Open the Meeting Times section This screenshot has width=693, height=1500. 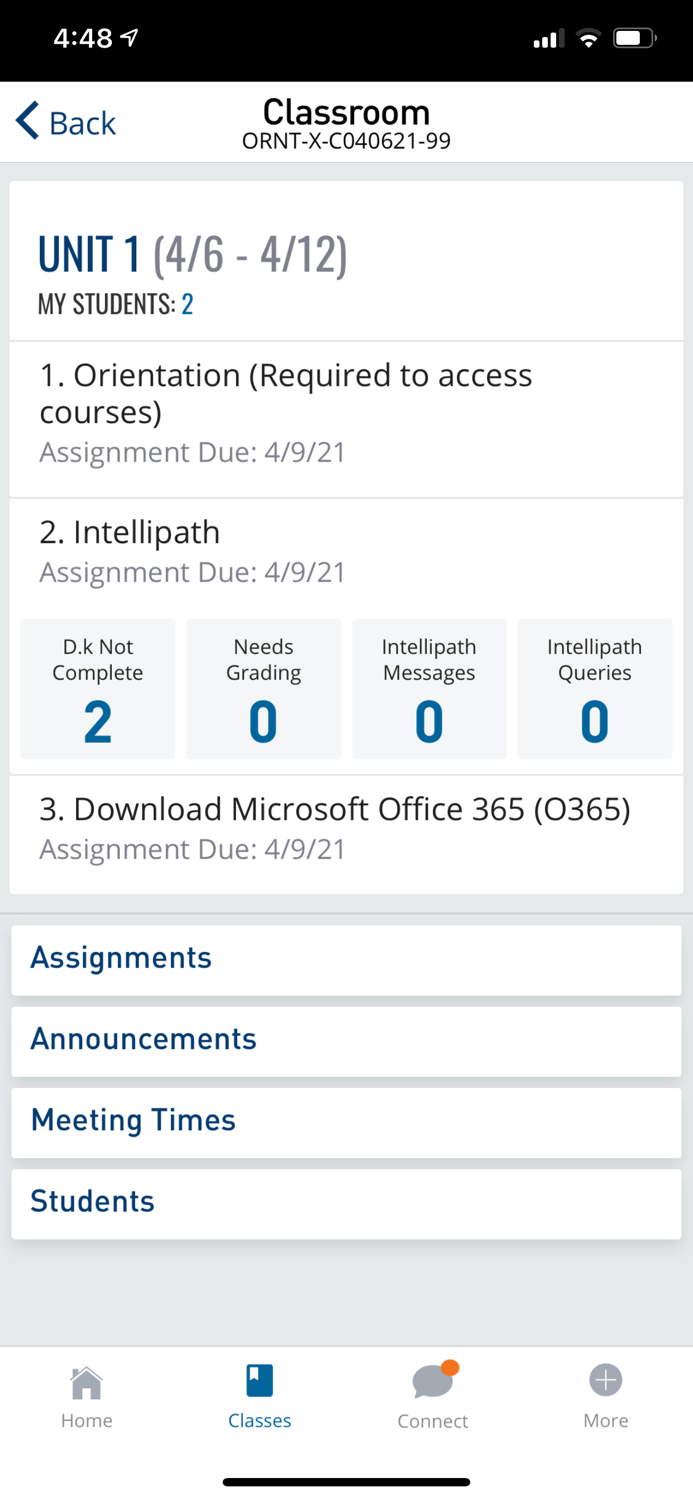pyautogui.click(x=346, y=1121)
